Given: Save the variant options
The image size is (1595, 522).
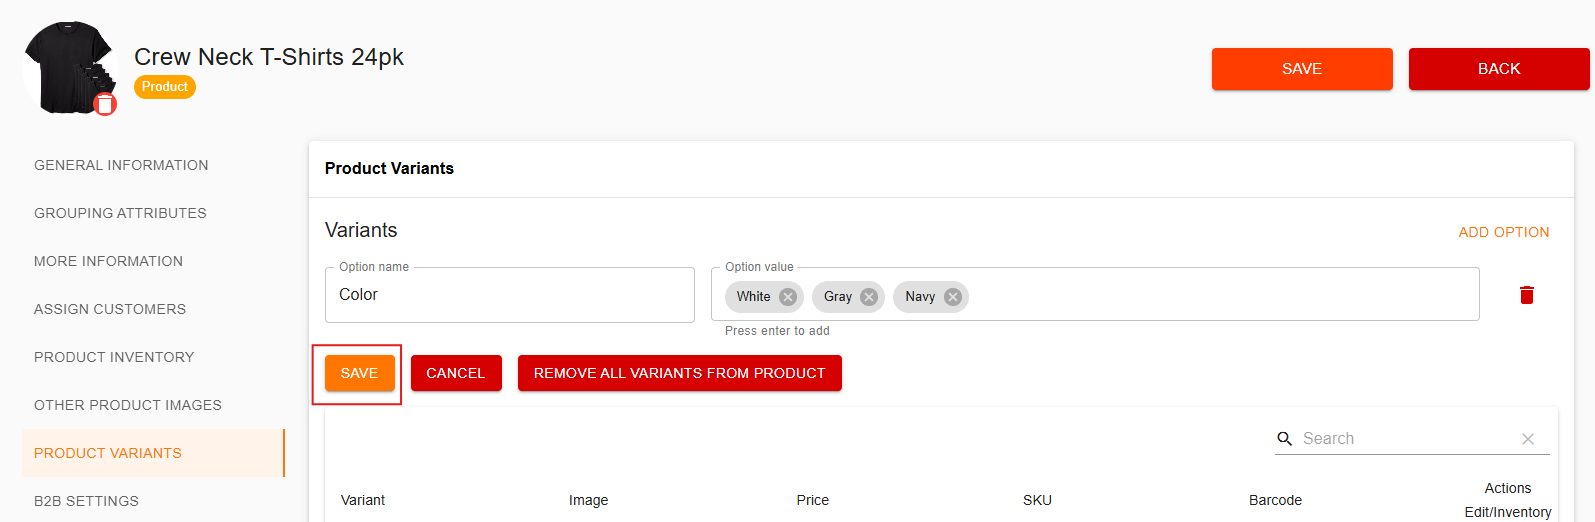Looking at the screenshot, I should point(359,373).
